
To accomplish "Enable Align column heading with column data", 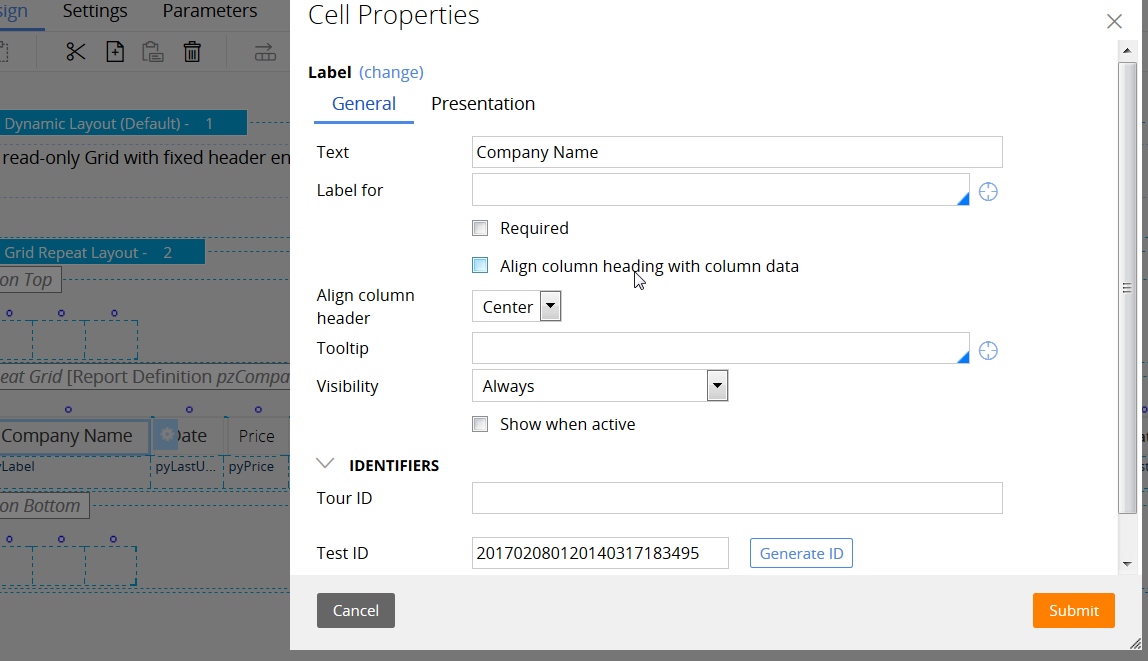I will pyautogui.click(x=480, y=266).
